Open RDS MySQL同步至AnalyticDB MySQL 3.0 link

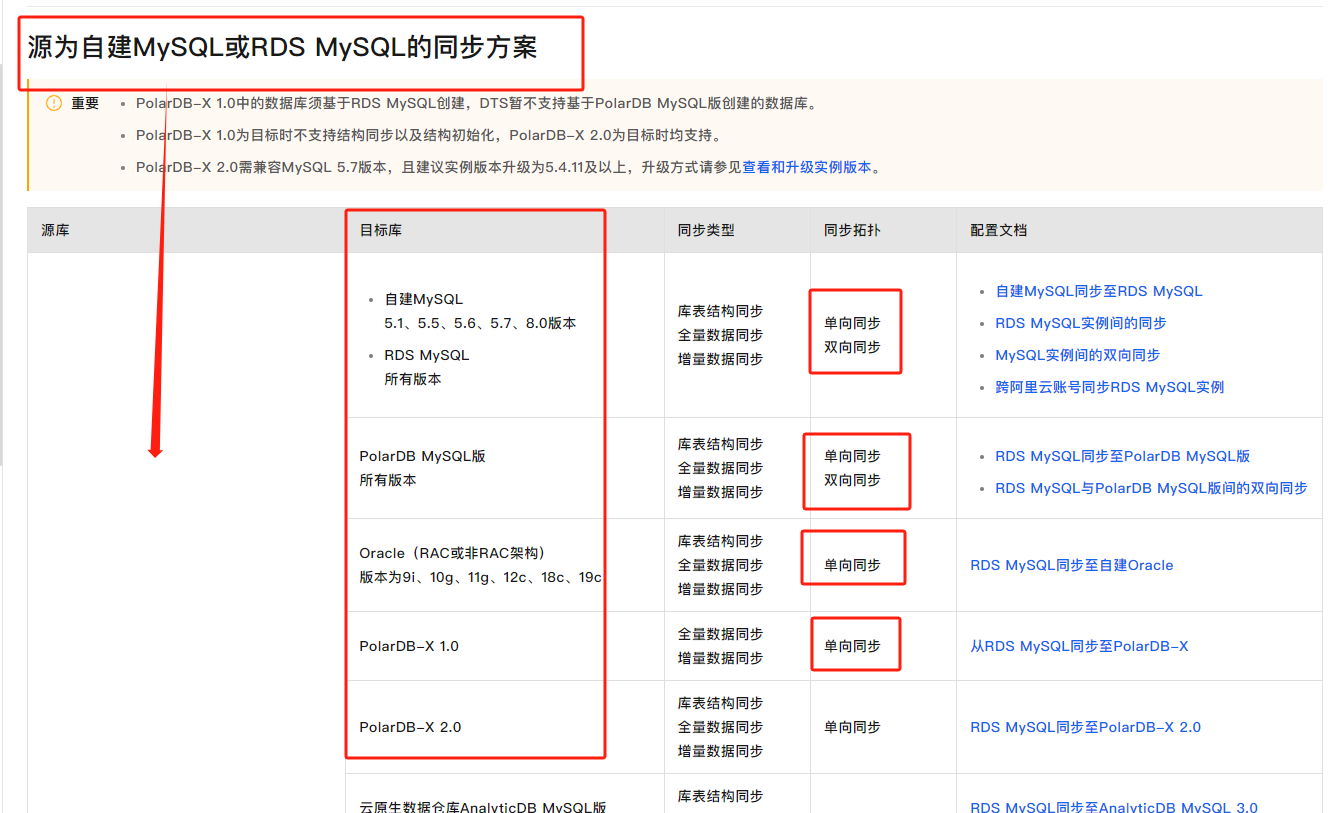click(1114, 807)
